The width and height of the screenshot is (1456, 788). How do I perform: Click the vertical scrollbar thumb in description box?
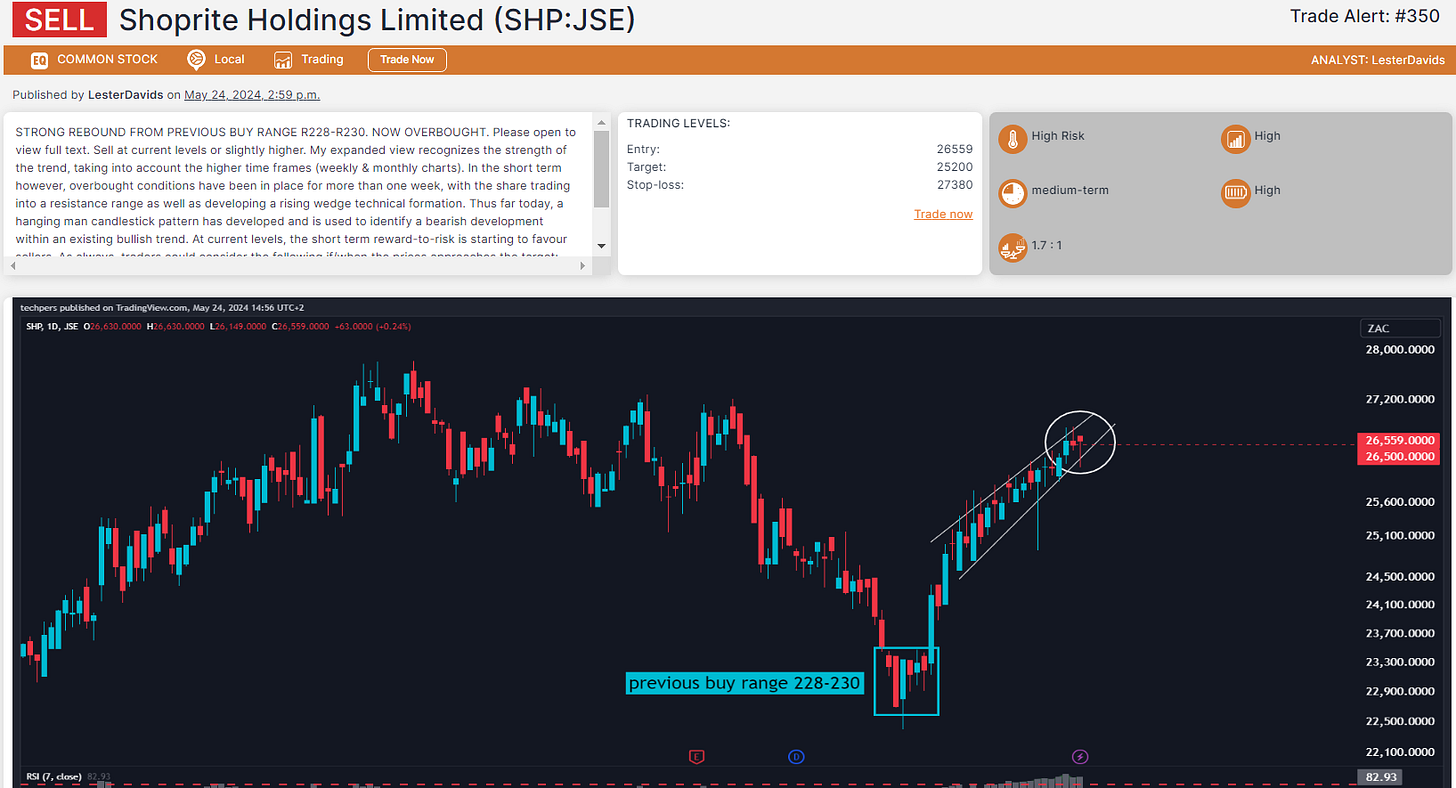[x=600, y=168]
